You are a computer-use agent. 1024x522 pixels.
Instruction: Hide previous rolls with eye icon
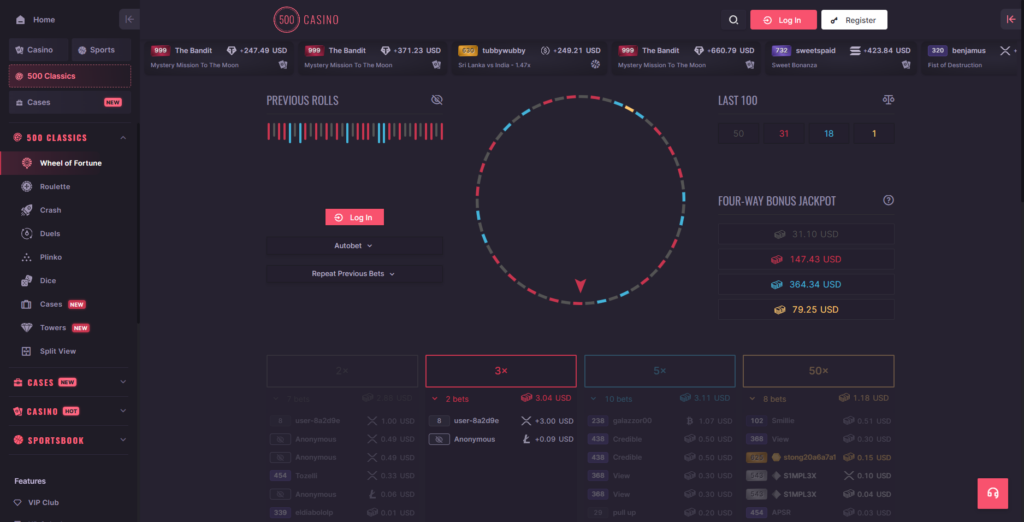[437, 100]
